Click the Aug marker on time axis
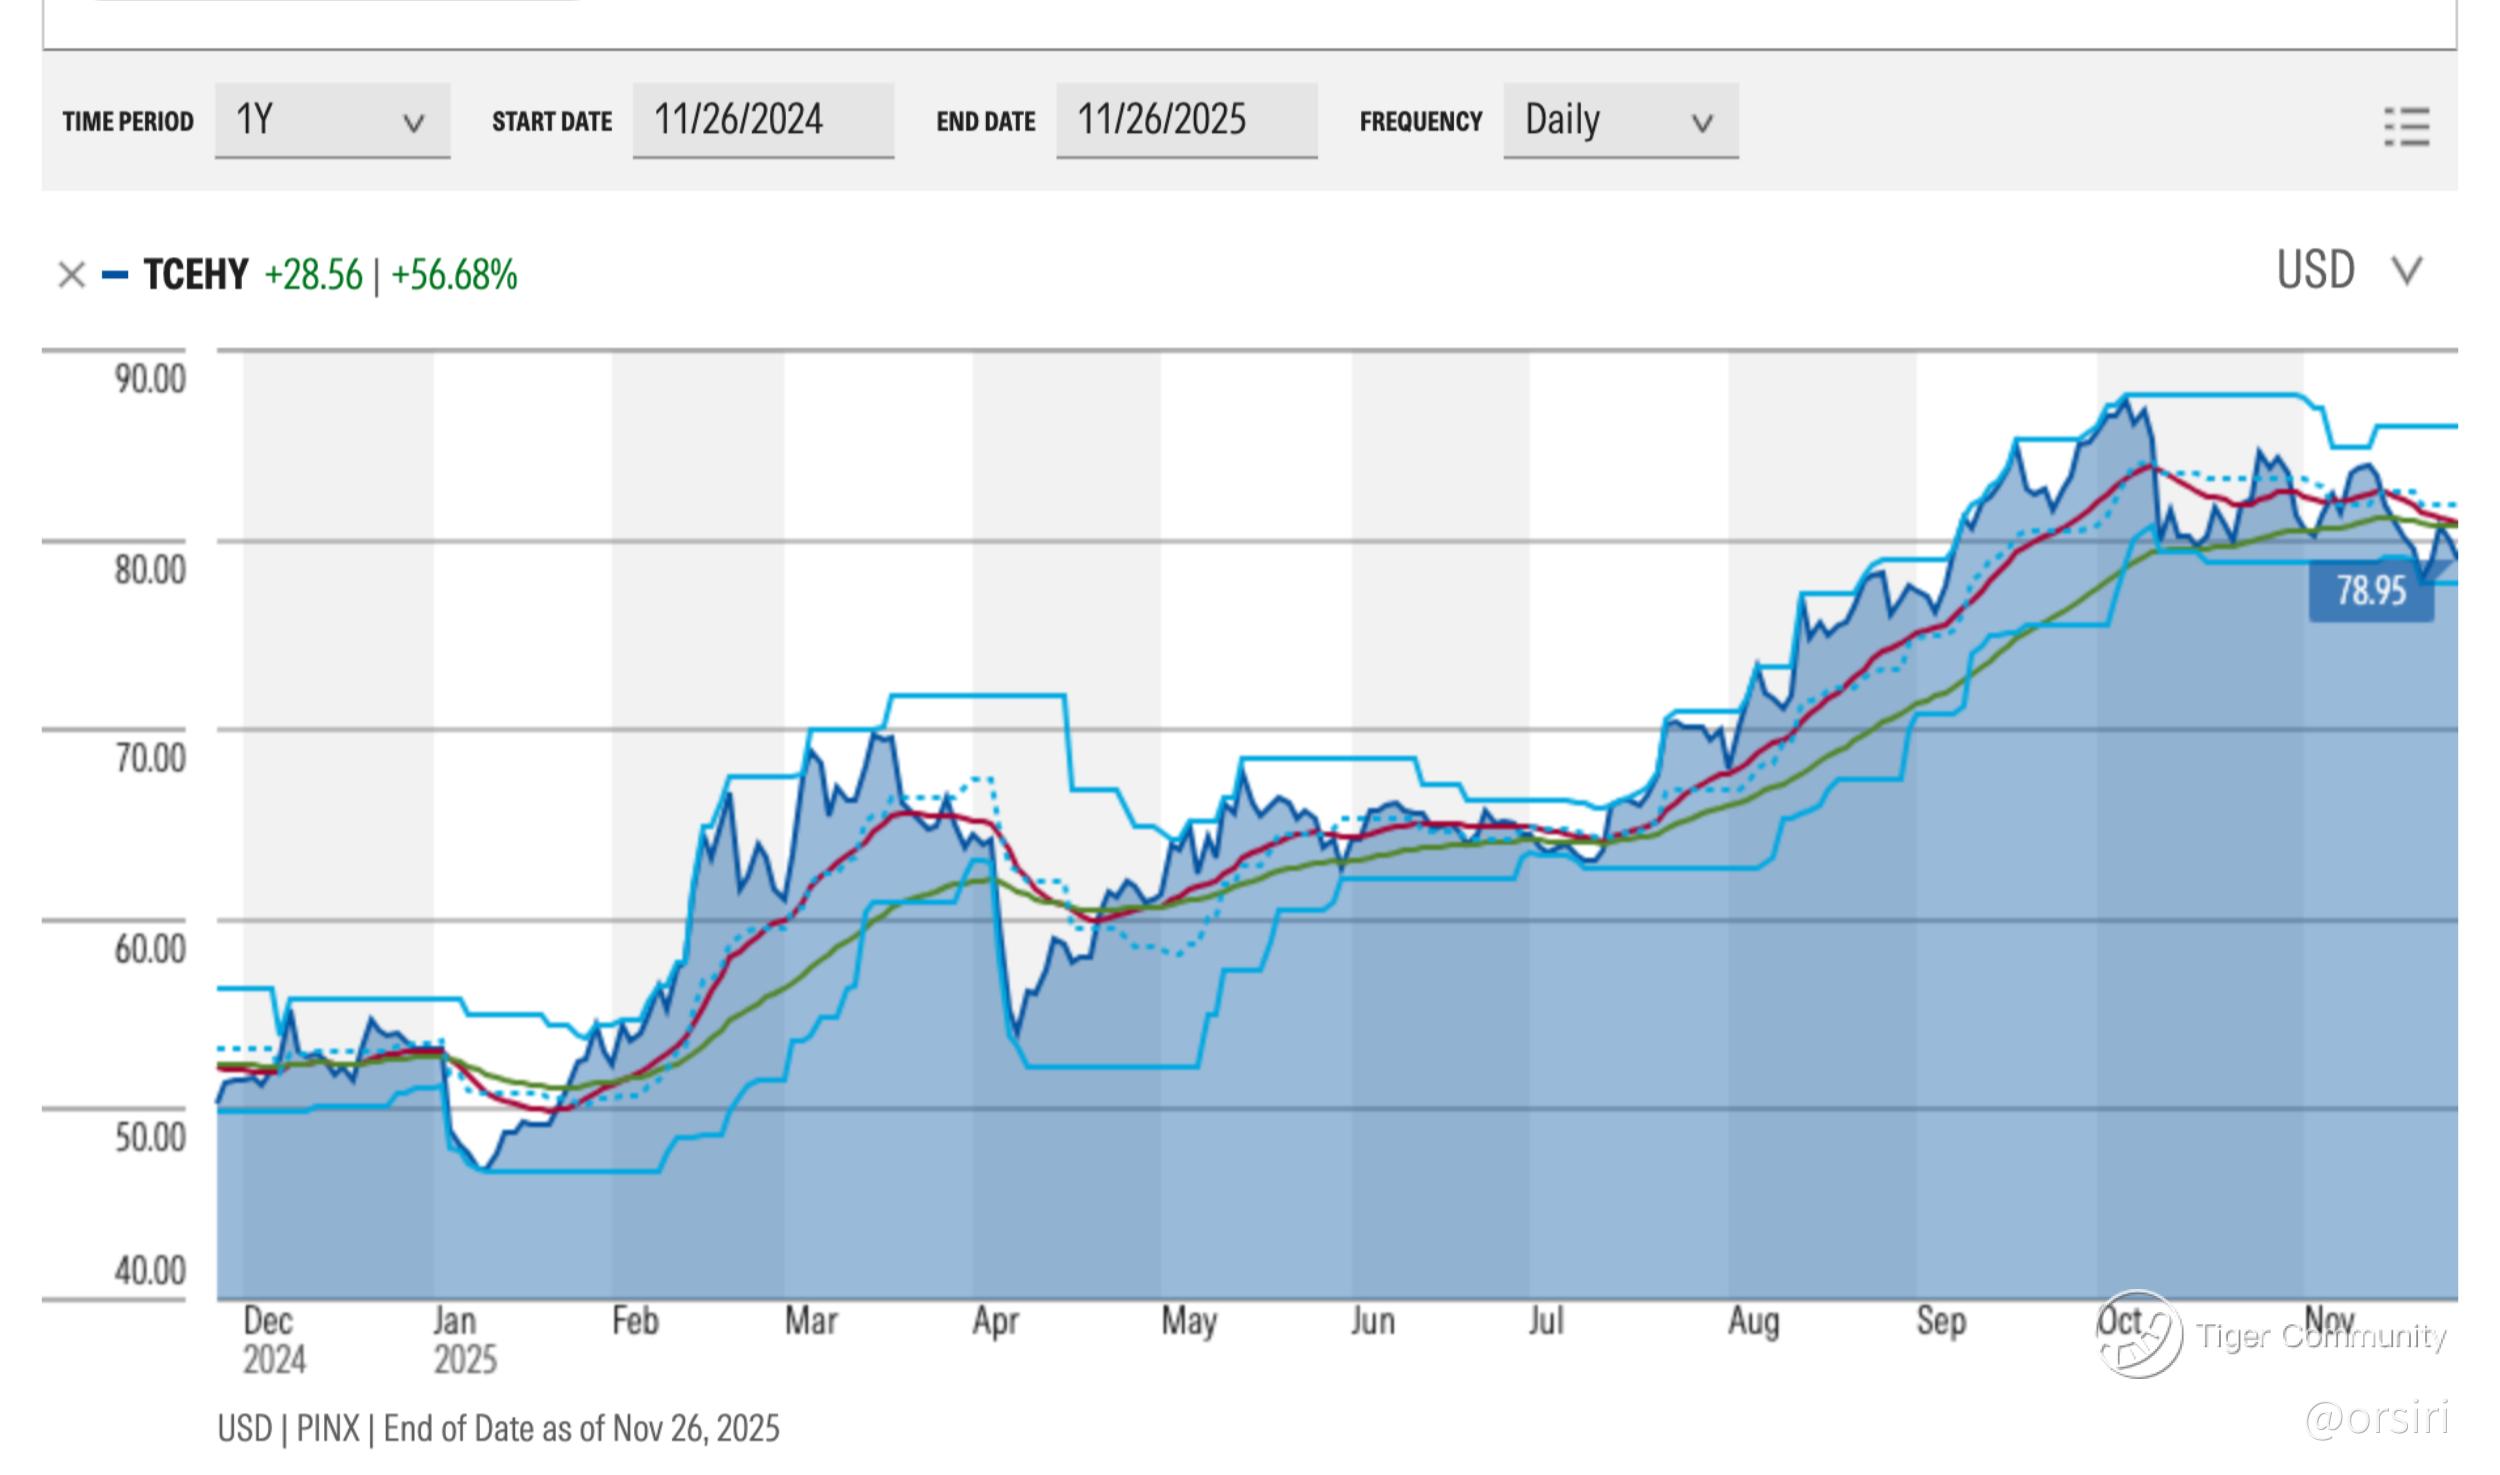Screen dimensions: 2500x1475 click(x=1753, y=1322)
